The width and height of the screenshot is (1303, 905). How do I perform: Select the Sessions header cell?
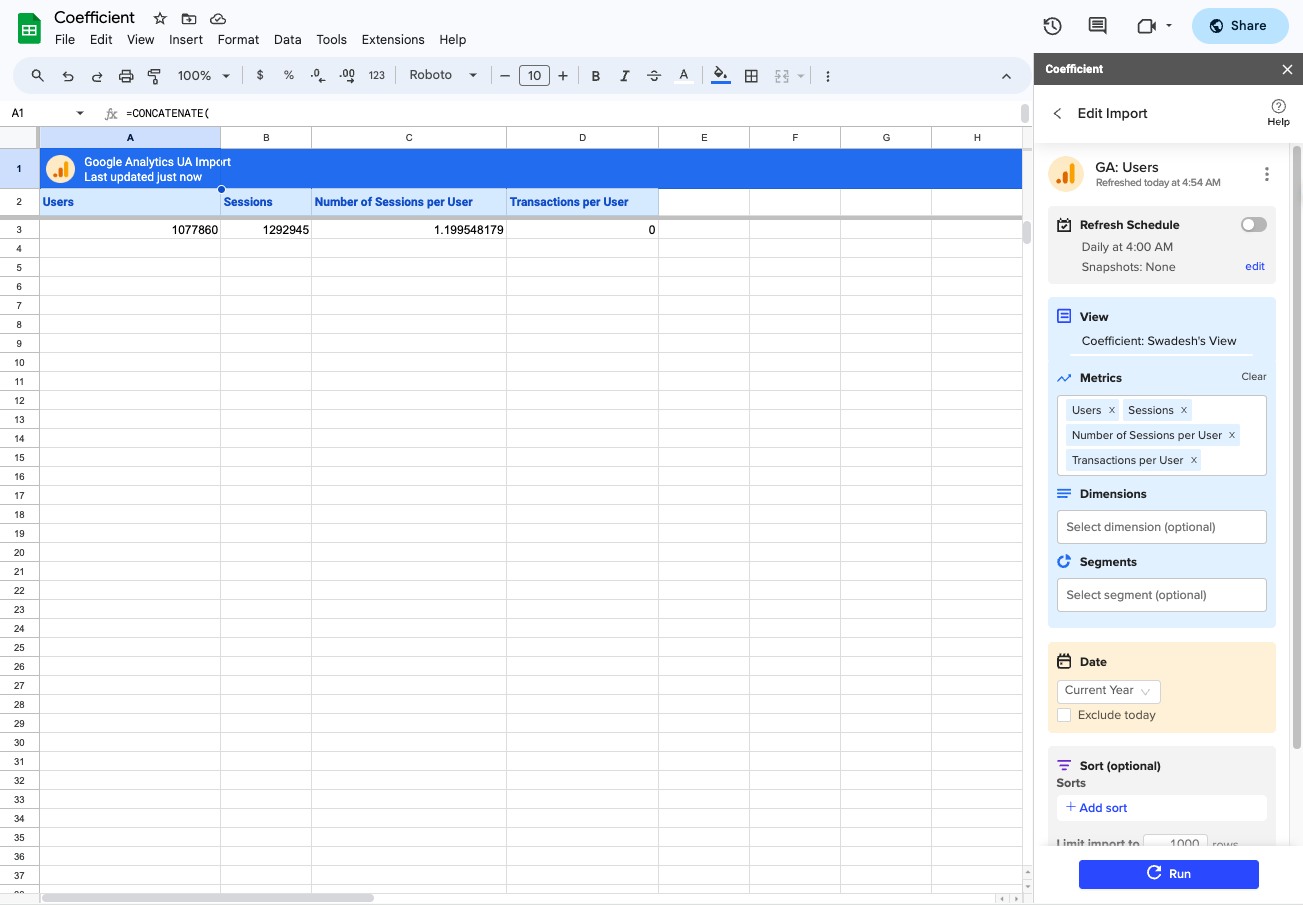coord(266,202)
